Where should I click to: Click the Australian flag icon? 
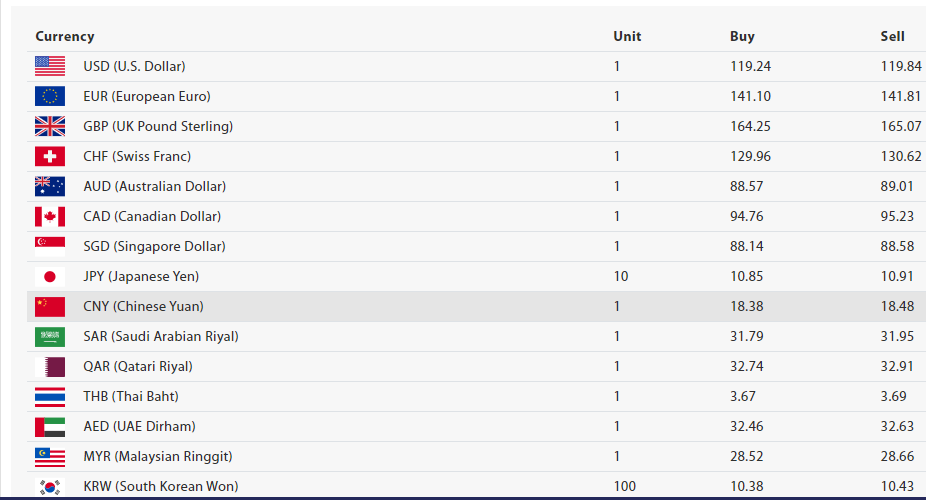(x=50, y=186)
